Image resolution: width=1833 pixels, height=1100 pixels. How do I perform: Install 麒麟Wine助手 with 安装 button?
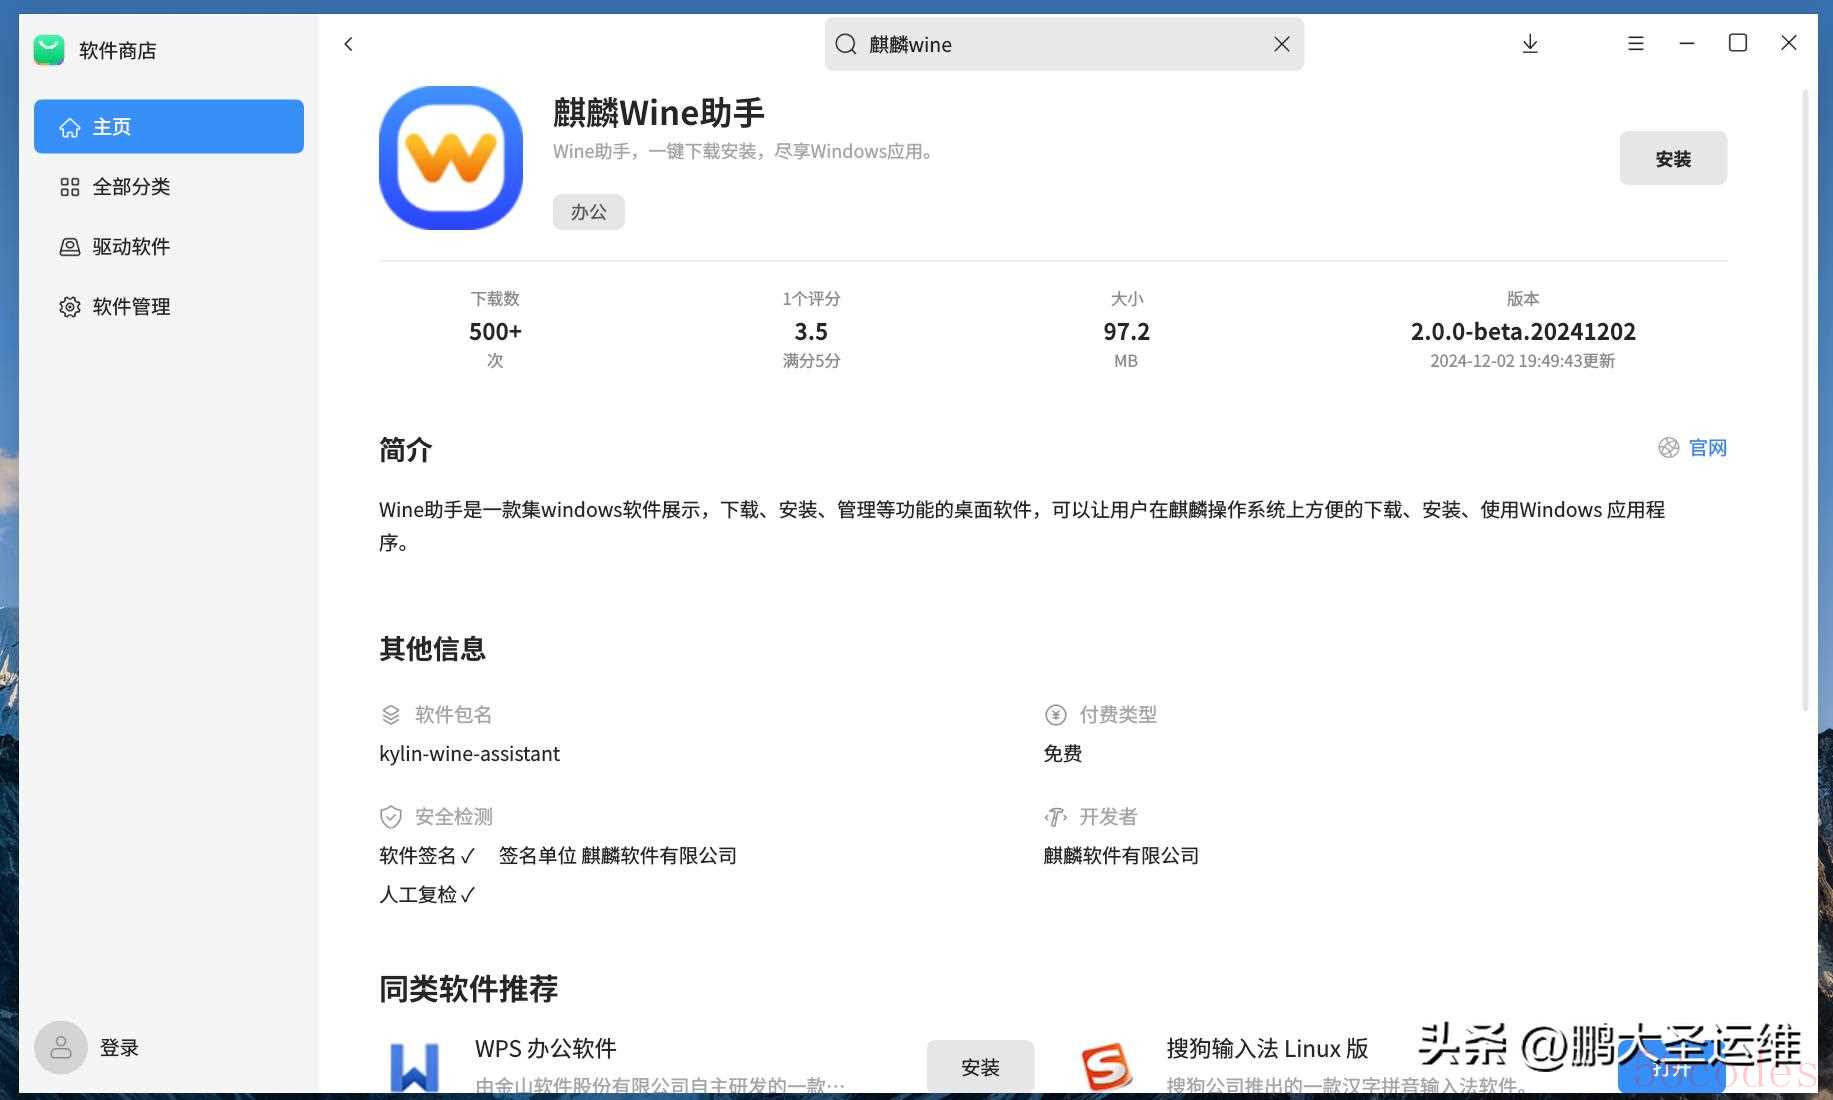click(1672, 159)
